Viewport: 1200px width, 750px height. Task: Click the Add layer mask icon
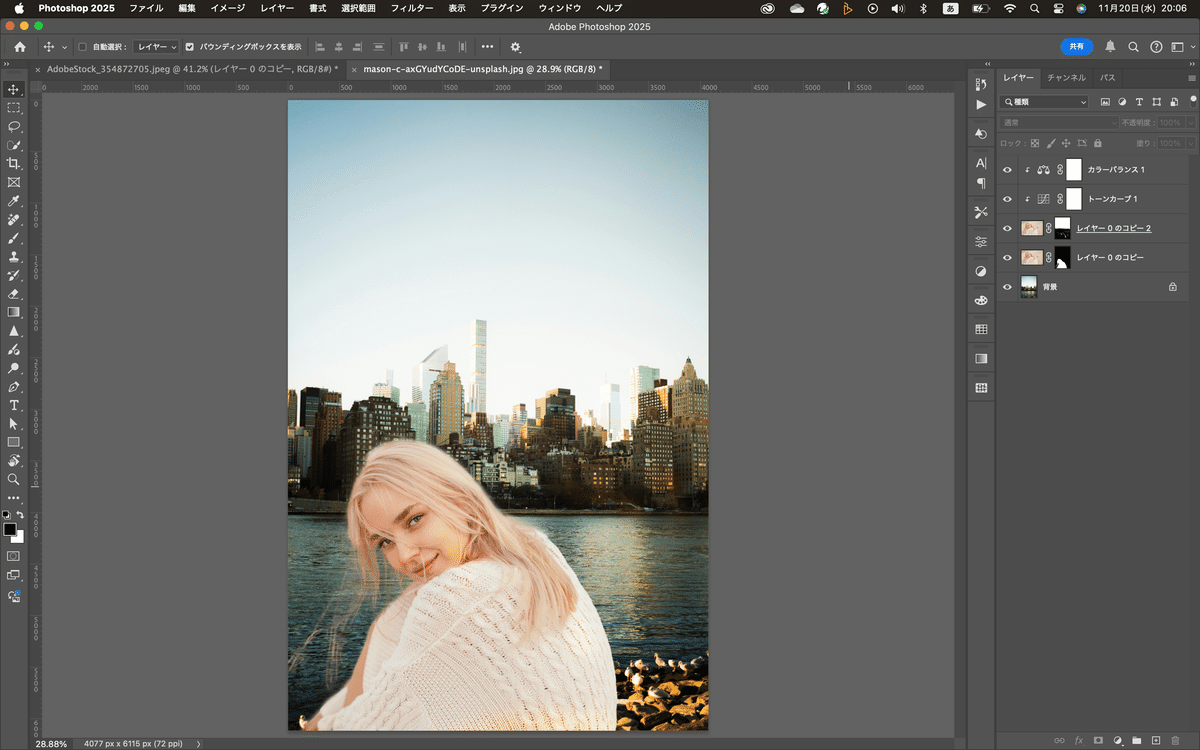[1098, 740]
